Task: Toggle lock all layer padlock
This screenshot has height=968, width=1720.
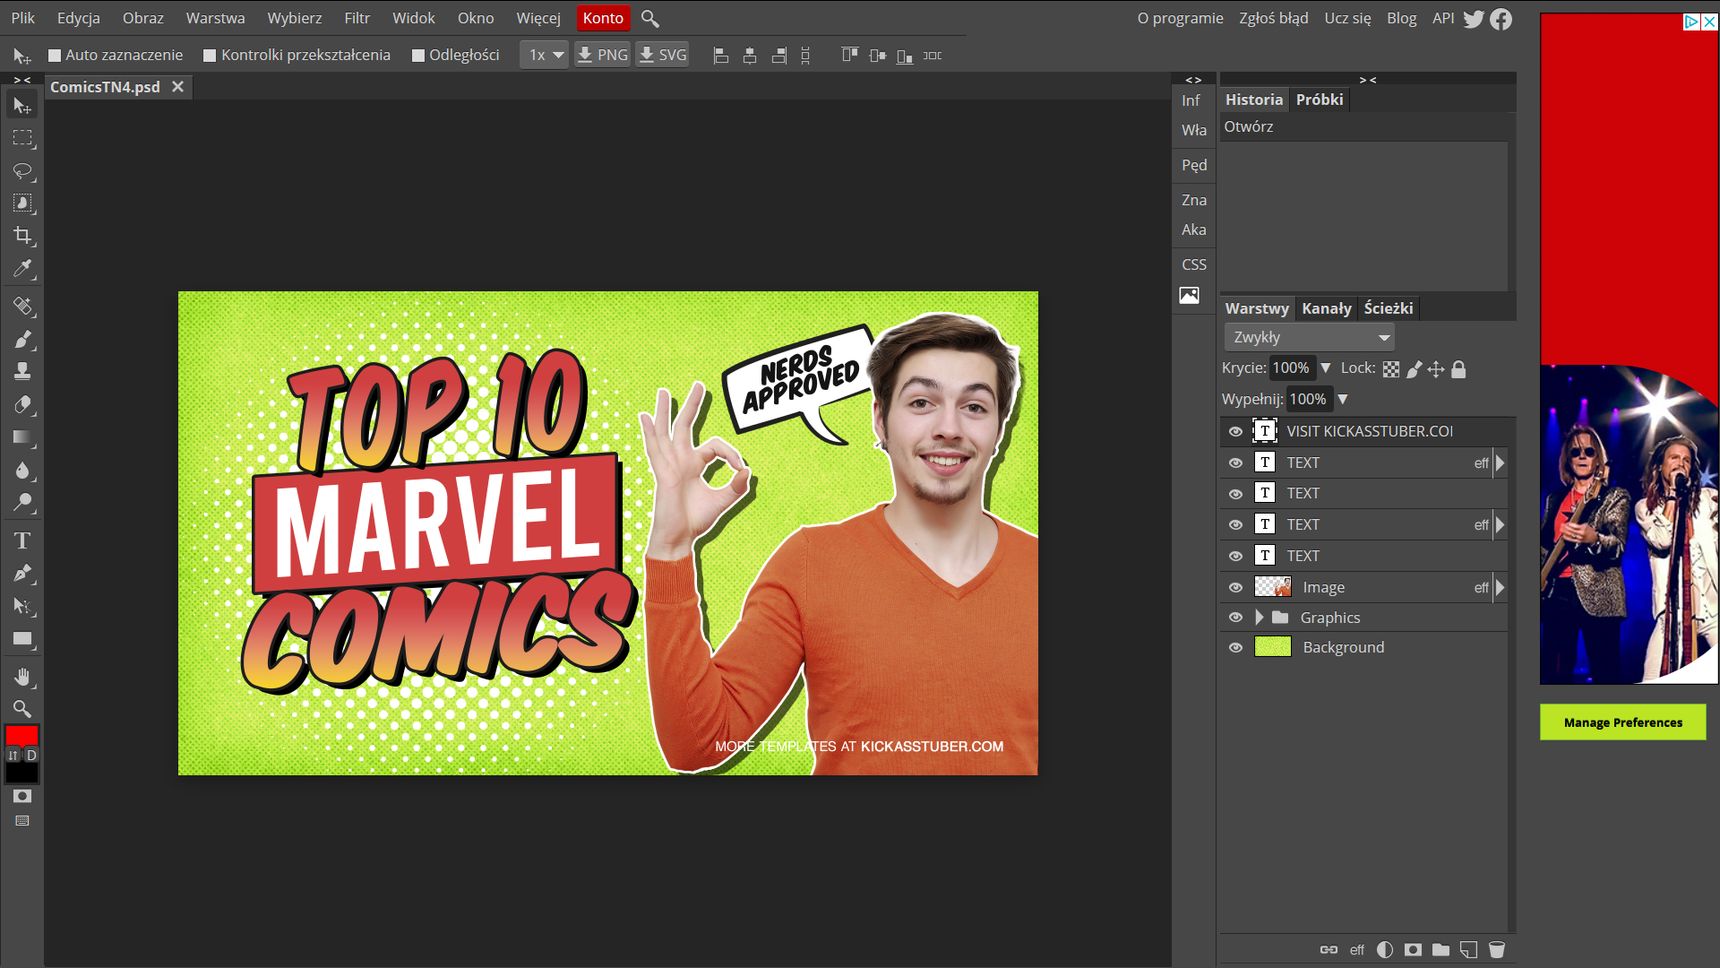Action: 1459,369
